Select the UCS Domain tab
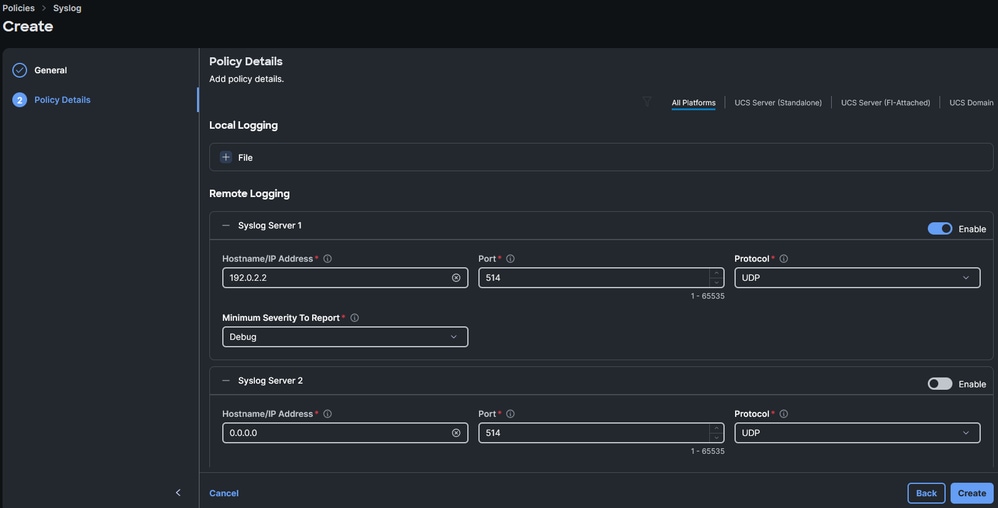The height and width of the screenshot is (508, 998). pos(971,102)
